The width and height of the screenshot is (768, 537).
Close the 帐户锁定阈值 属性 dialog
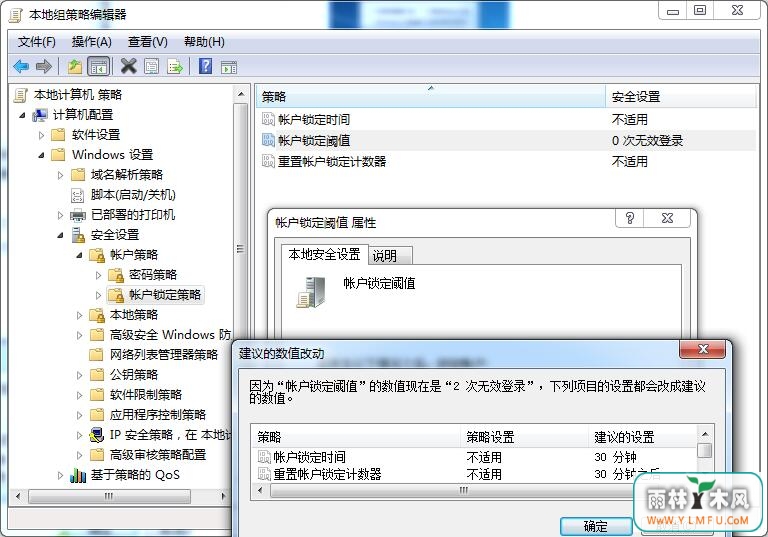tap(667, 218)
